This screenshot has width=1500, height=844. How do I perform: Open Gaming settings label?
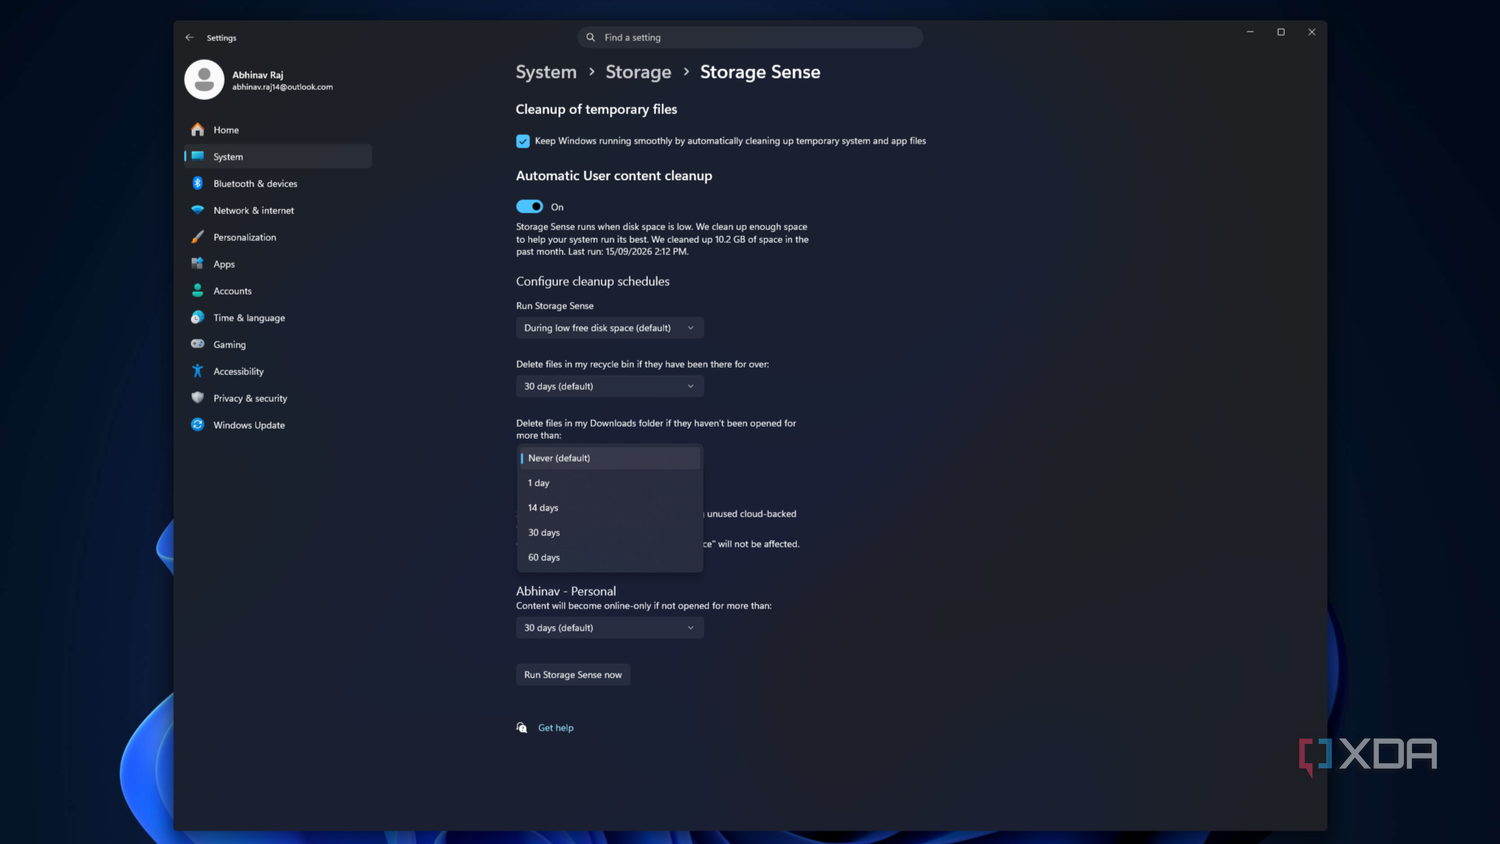229,345
